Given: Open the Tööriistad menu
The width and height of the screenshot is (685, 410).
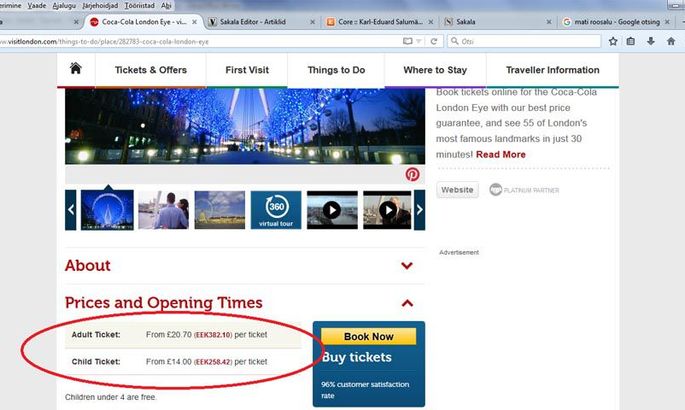Looking at the screenshot, I should [x=139, y=6].
